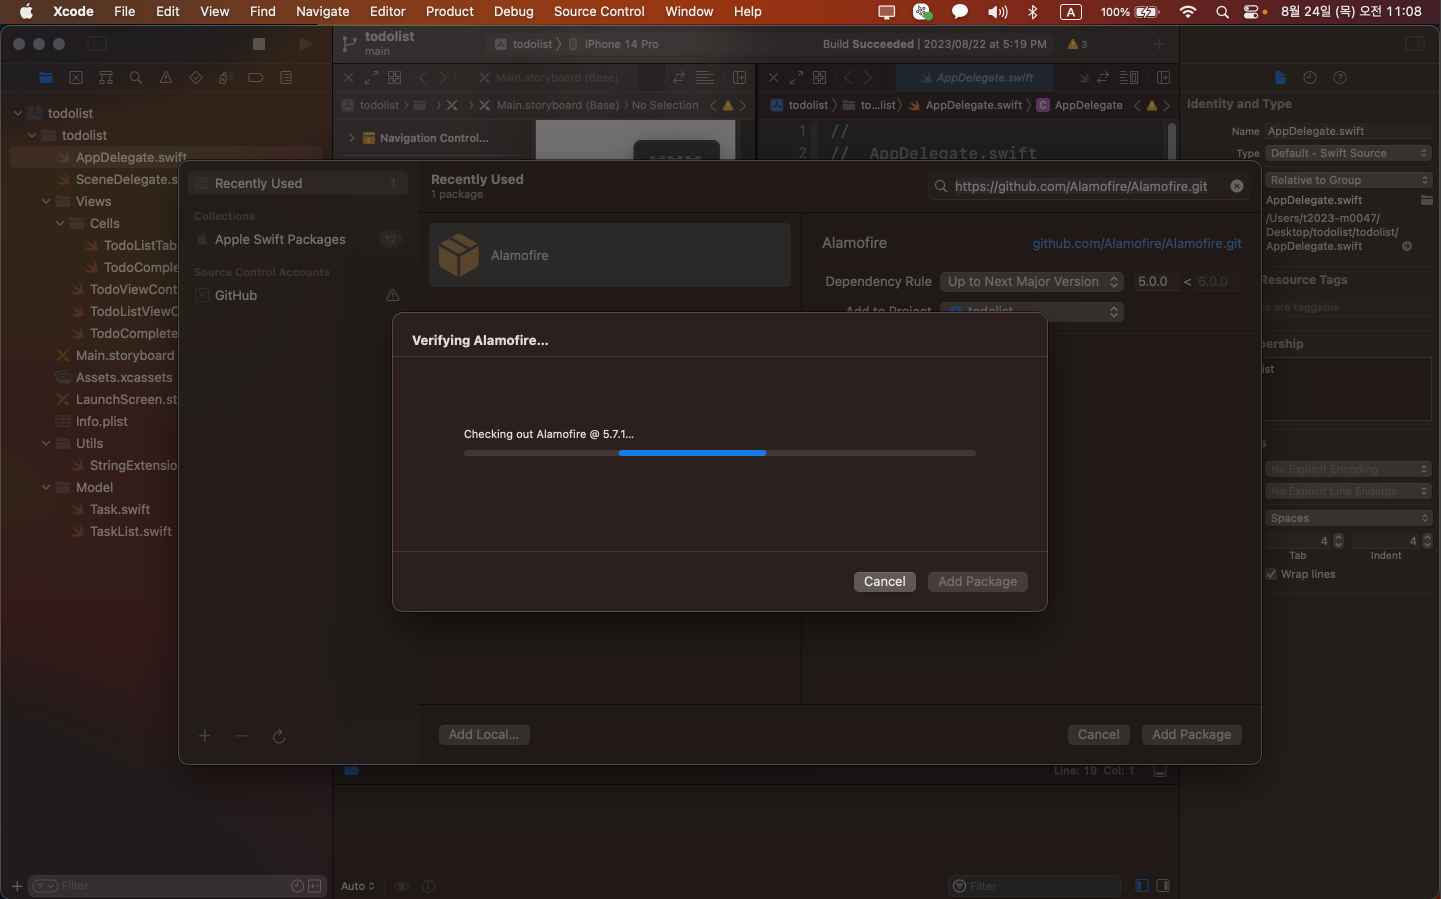Open the Dependency Rule dropdown
Screen dimensions: 1441x899
(1031, 282)
